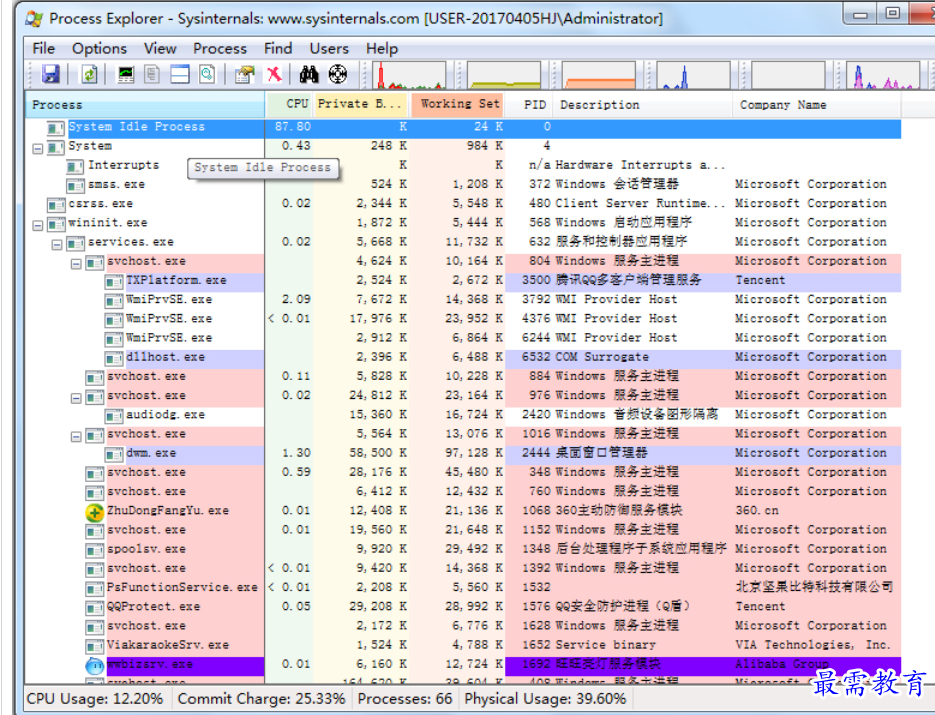935x715 pixels.
Task: Click the red Kill Process icon
Action: pos(274,75)
